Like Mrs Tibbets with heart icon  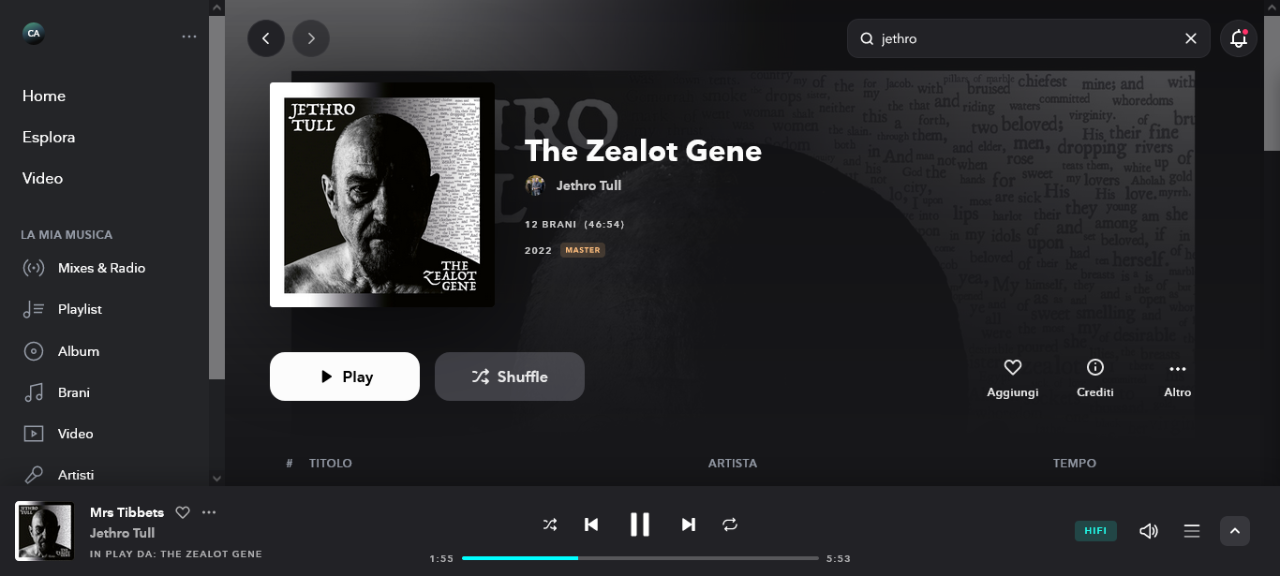182,512
